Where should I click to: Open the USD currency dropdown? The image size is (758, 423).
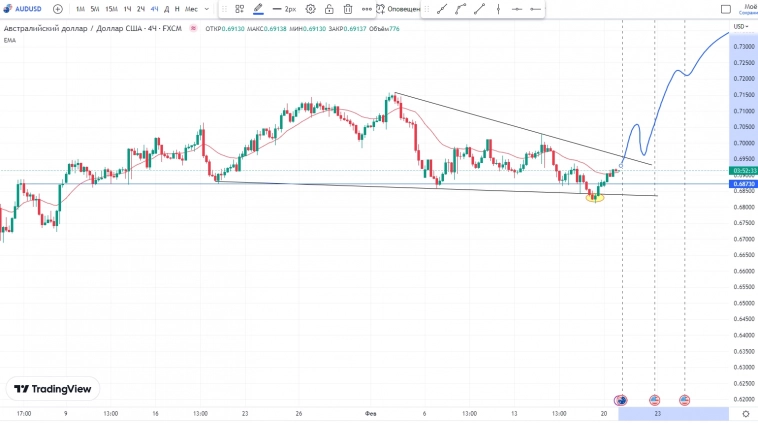click(741, 27)
